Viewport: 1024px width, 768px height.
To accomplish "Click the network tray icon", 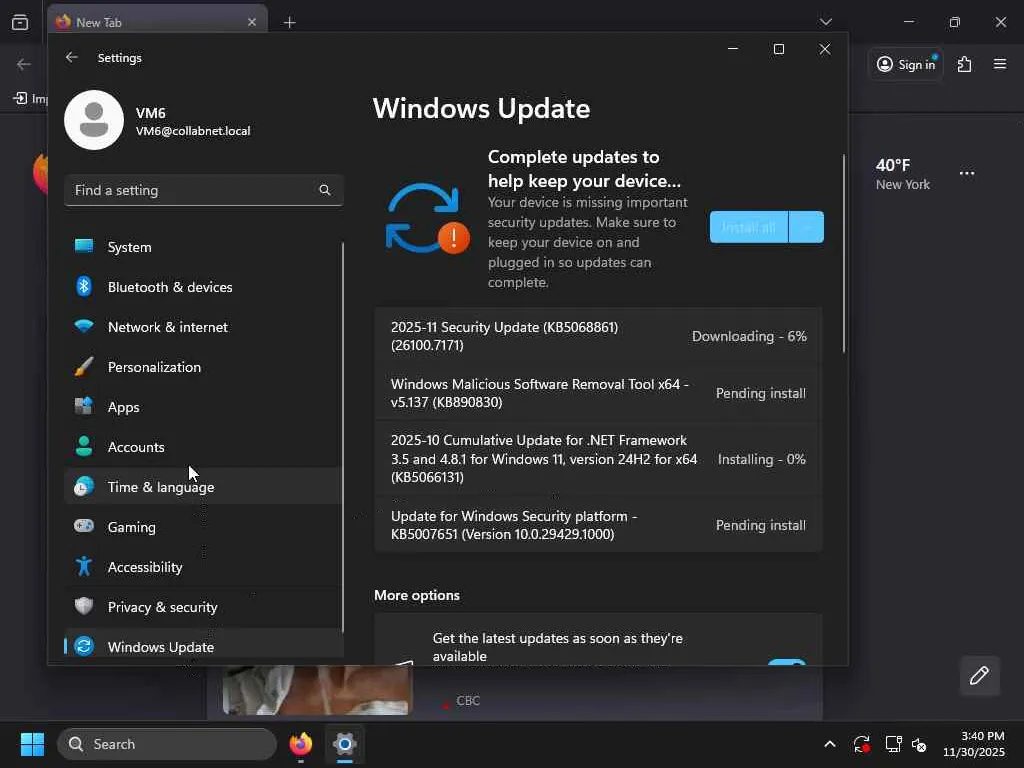I will (893, 744).
